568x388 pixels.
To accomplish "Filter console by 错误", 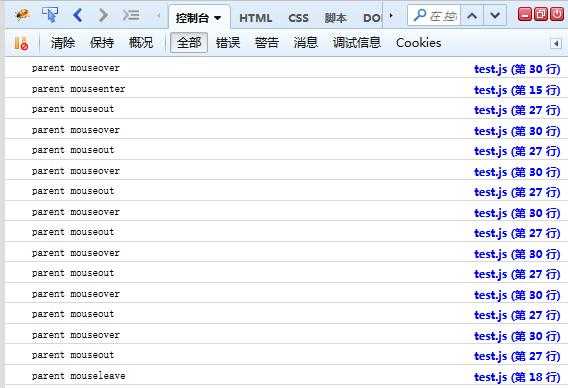I will [228, 43].
